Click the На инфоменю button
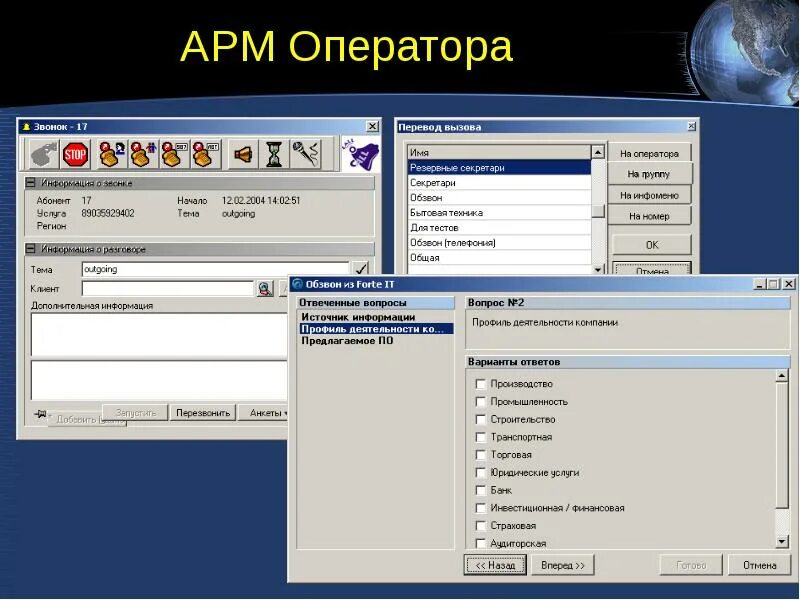 click(649, 195)
